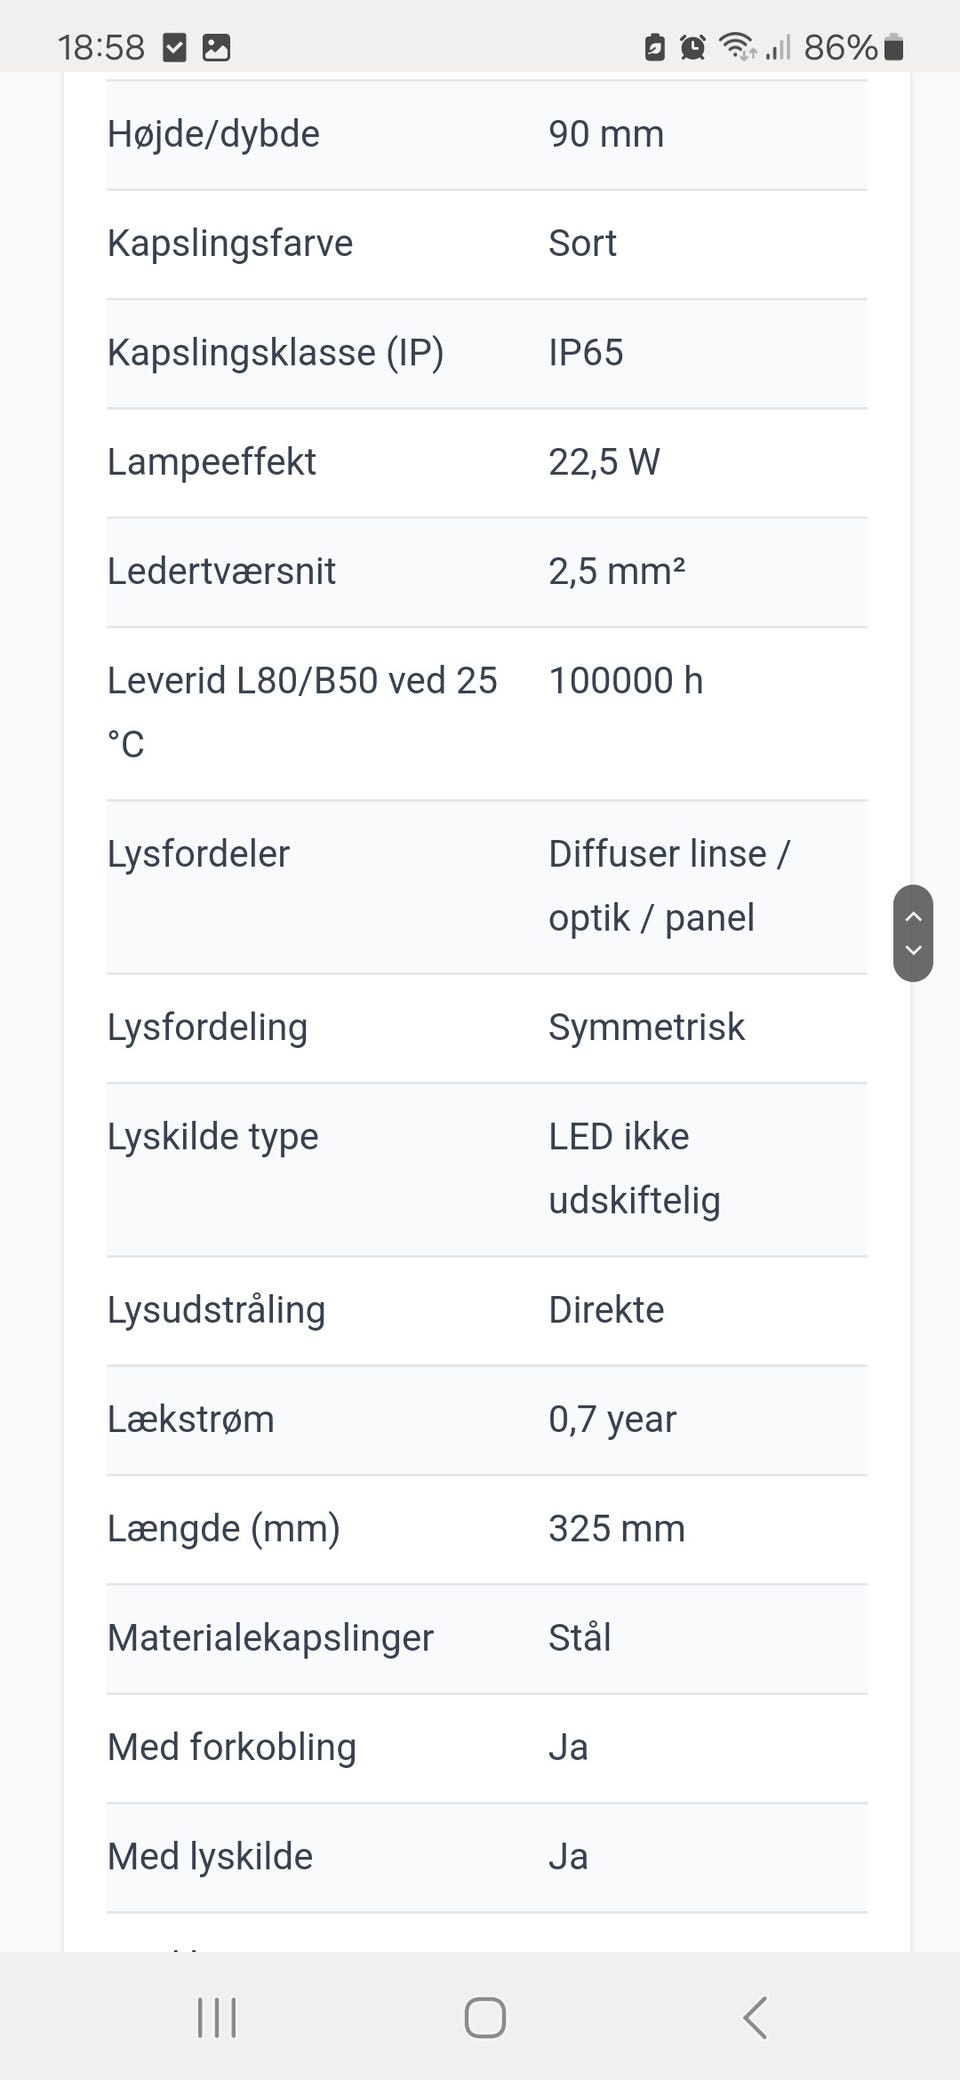This screenshot has height=2080, width=960.
Task: Click the down chevron on scroll handle
Action: [913, 950]
